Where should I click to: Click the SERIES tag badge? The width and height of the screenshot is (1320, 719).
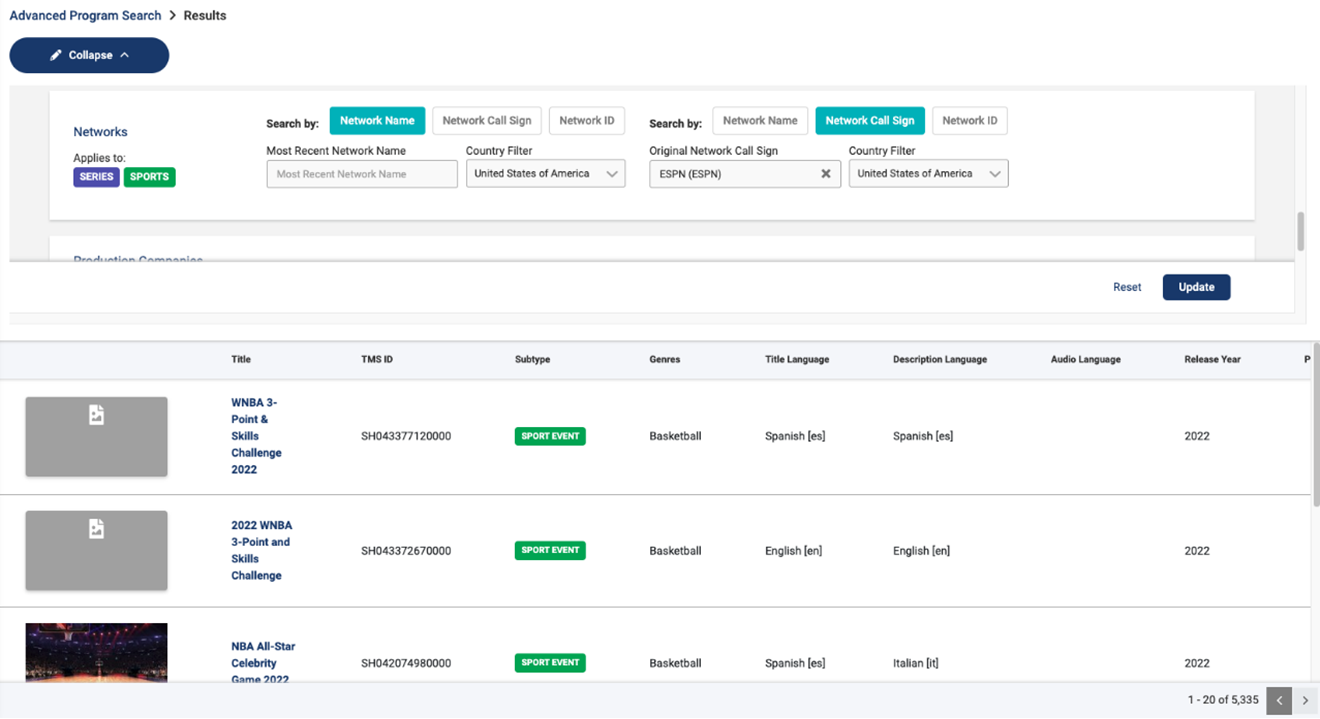click(96, 177)
